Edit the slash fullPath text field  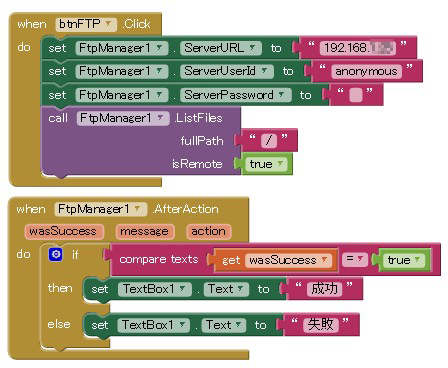(269, 141)
